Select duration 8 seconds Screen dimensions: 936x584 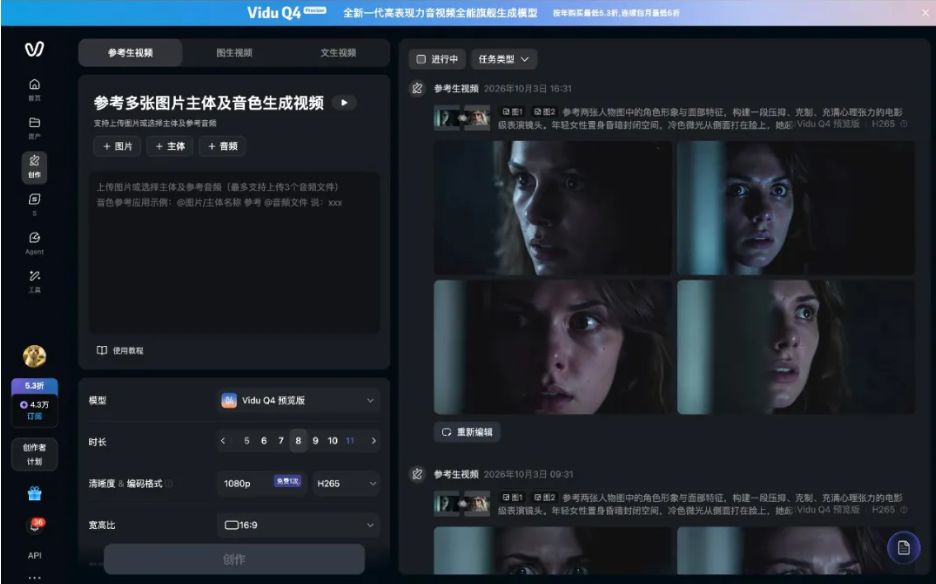[x=298, y=441]
